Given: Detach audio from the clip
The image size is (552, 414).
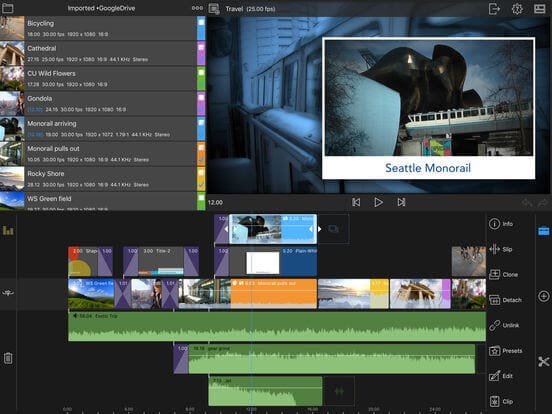Looking at the screenshot, I should (505, 300).
